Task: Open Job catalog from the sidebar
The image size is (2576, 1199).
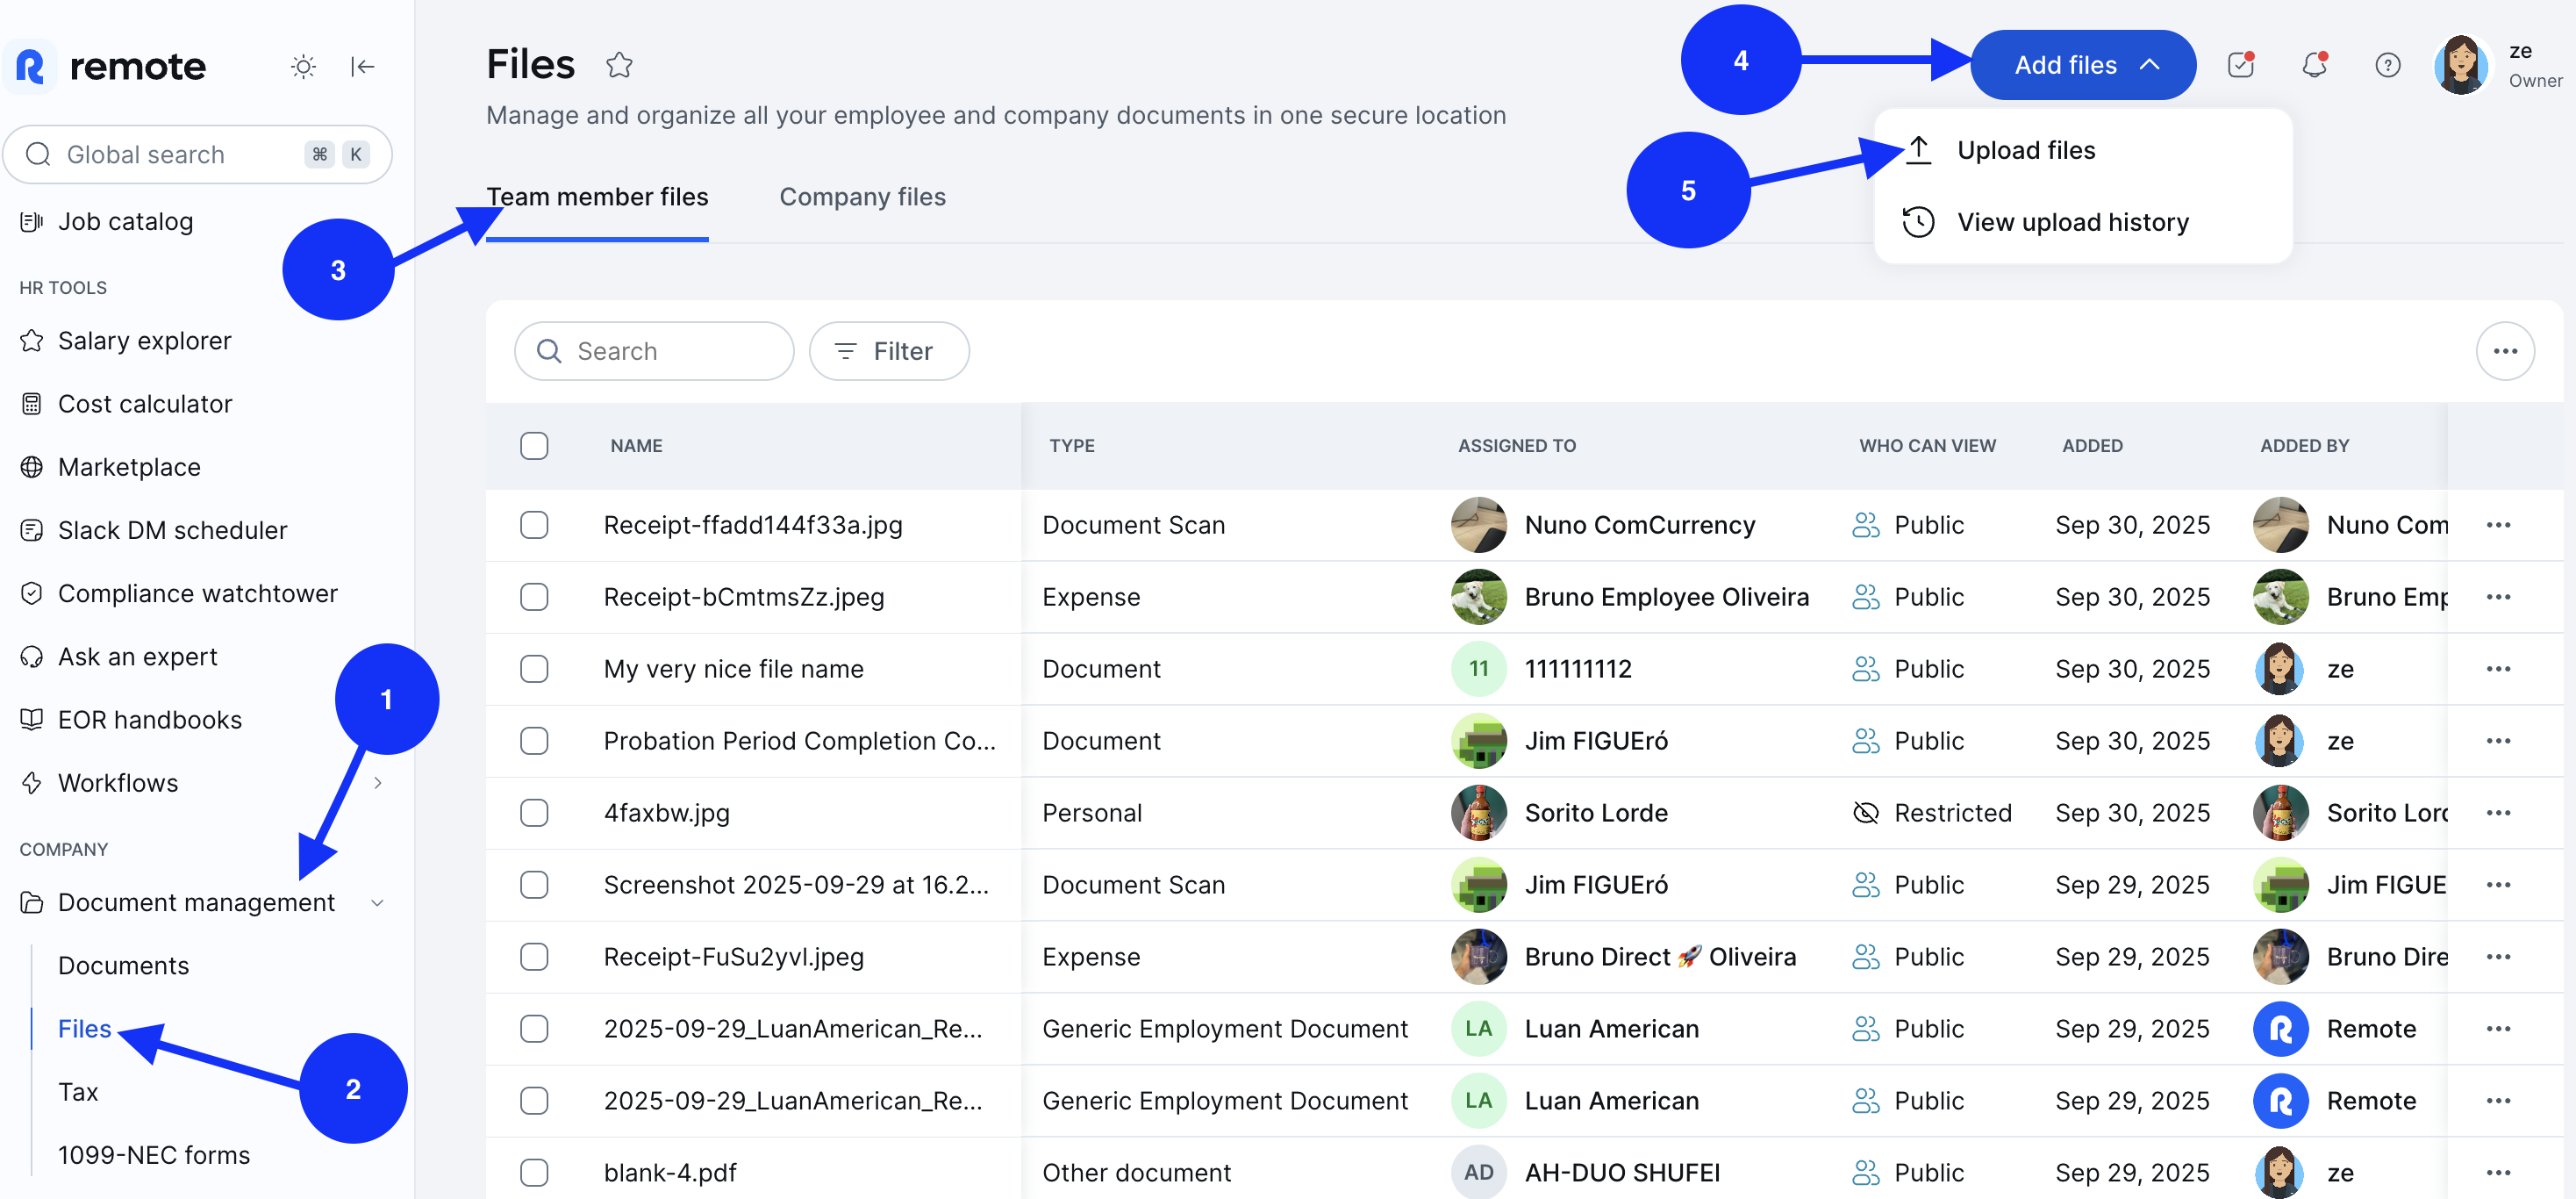Action: tap(125, 222)
